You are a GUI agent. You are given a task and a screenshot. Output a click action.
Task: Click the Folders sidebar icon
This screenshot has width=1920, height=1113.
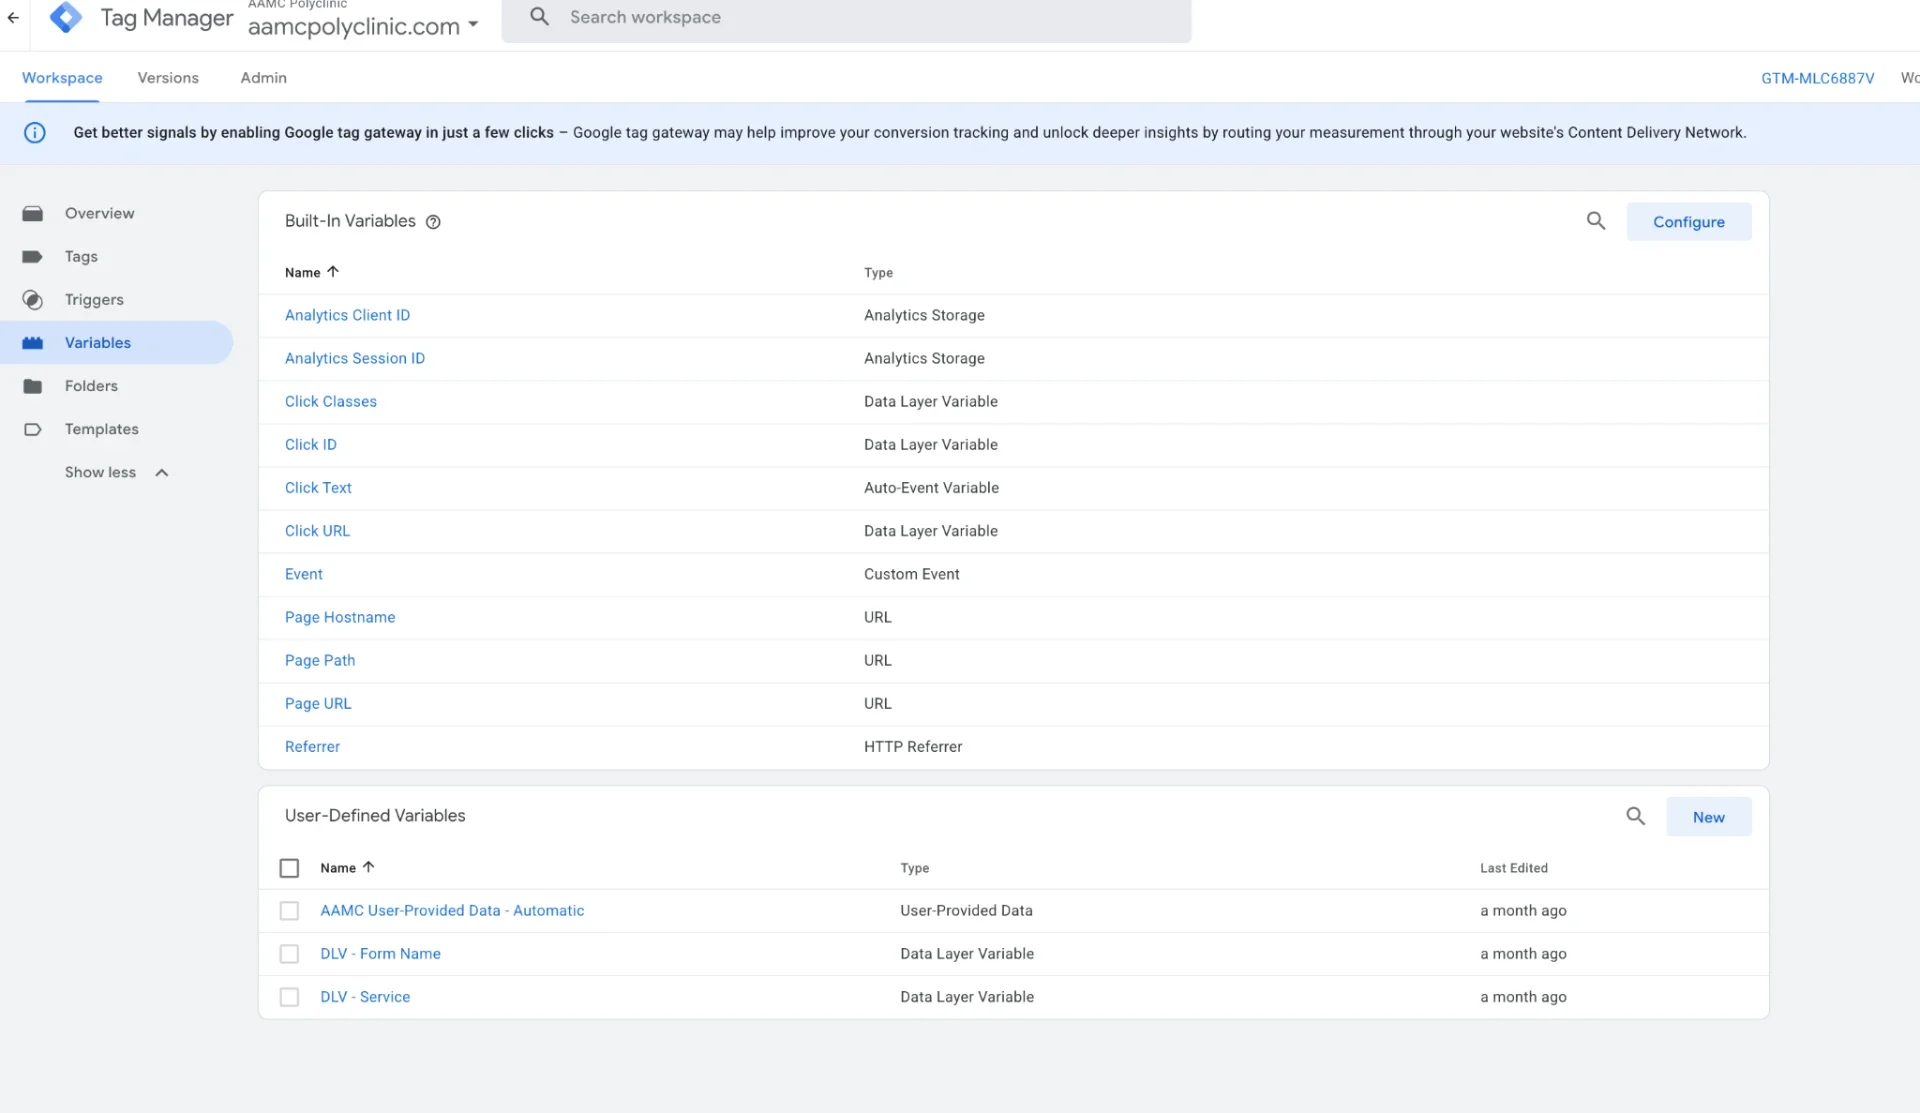click(33, 386)
